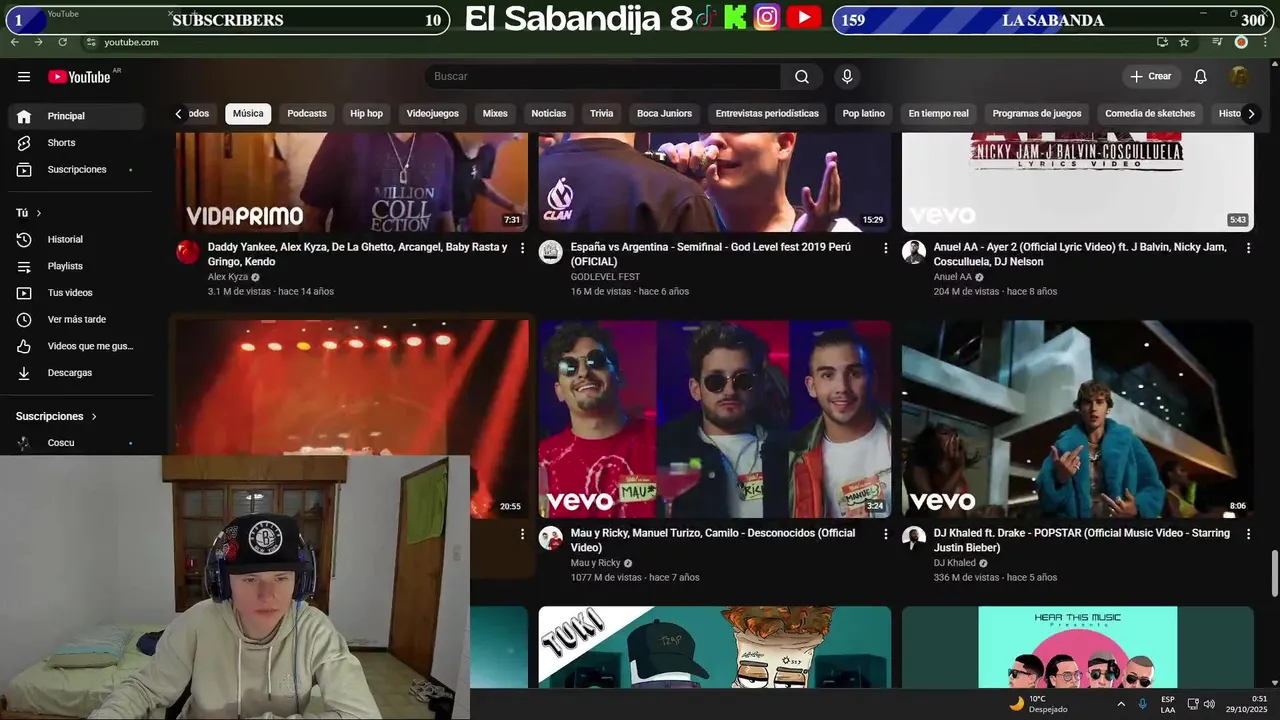The height and width of the screenshot is (720, 1280).
Task: Open Tus videos in the sidebar
Action: tap(76, 293)
